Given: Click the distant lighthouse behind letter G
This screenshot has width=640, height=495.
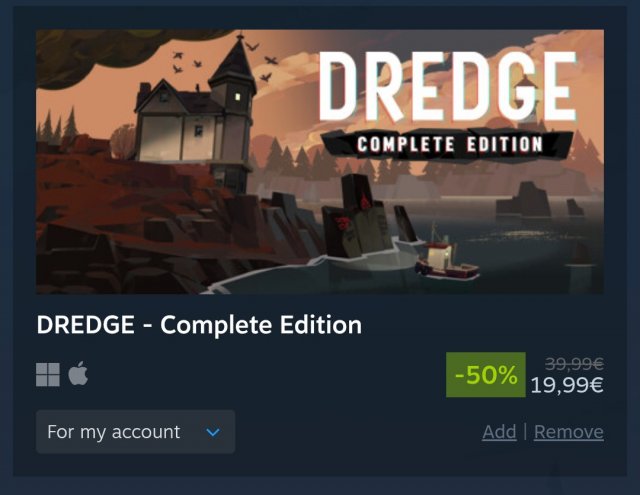Looking at the screenshot, I should click(527, 100).
